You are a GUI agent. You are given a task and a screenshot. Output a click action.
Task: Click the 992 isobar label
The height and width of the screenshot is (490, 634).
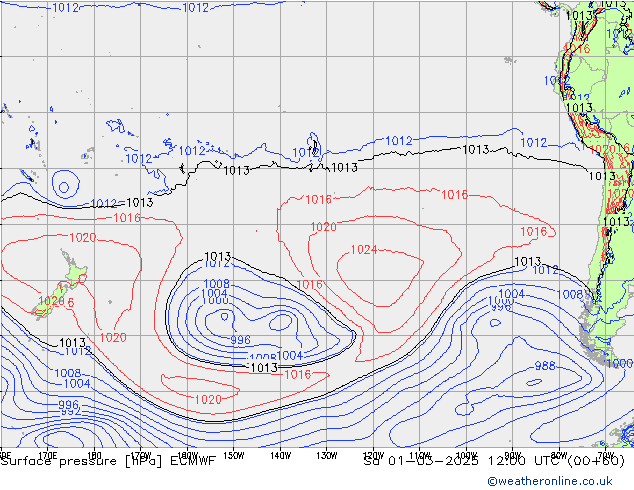coord(70,412)
